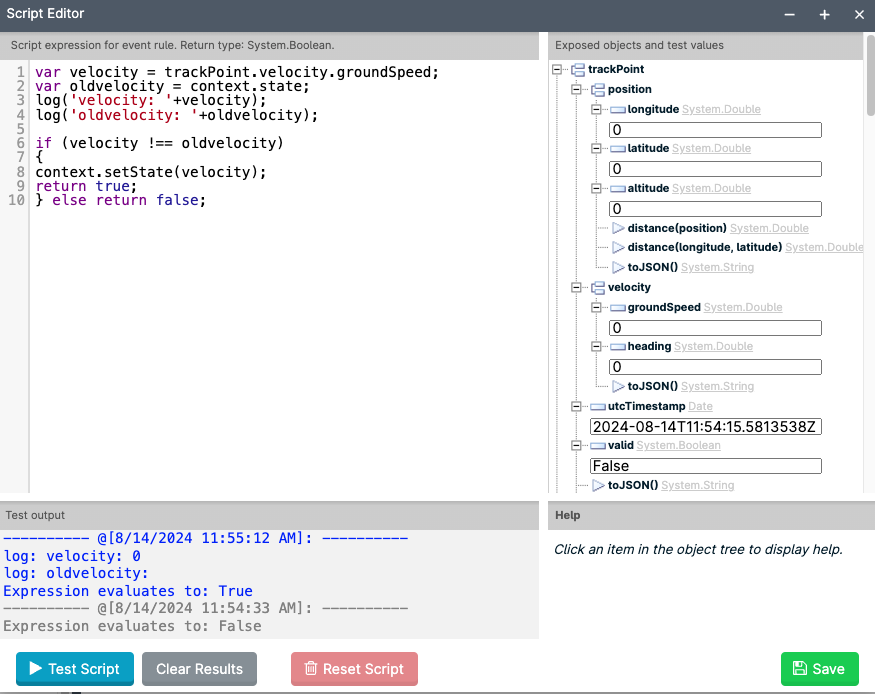The width and height of the screenshot is (875, 694).
Task: Click the longitude property icon
Action: [x=618, y=110]
